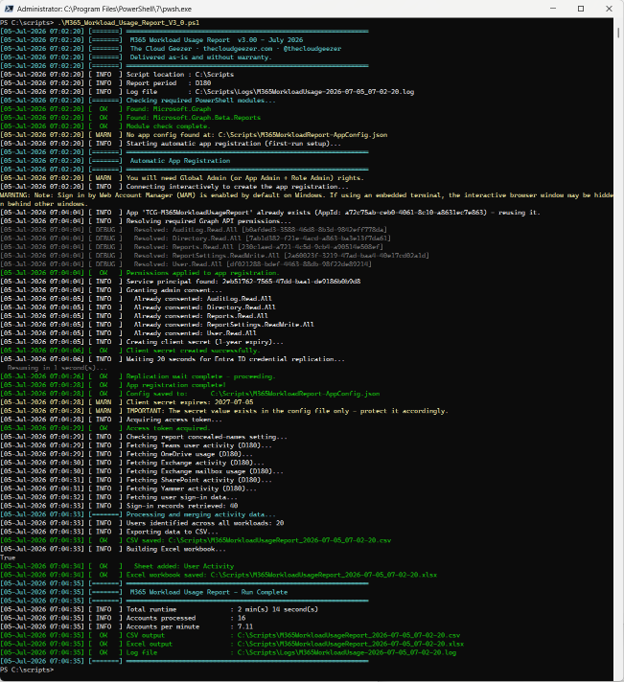Click 'App registration complete!'
Image resolution: width=624 pixels, height=682 pixels.
(176, 385)
